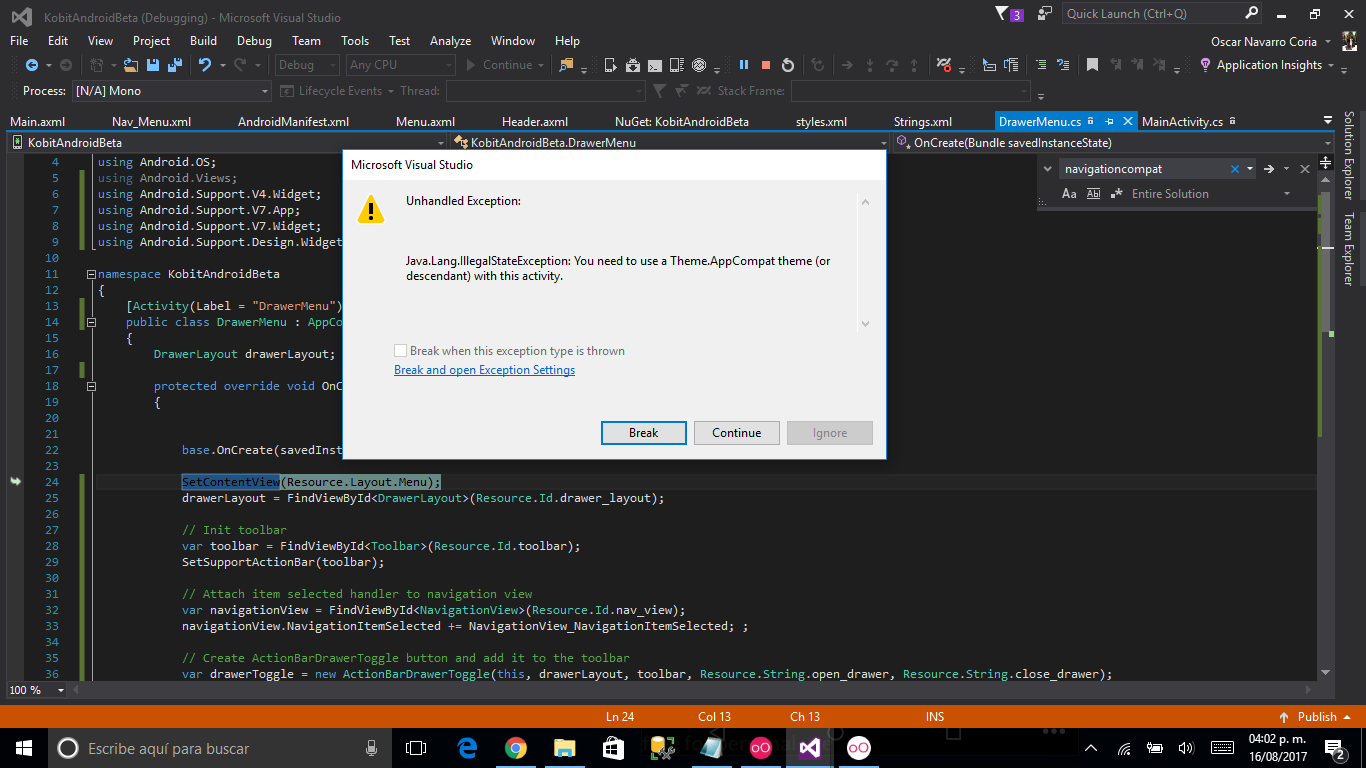Open the Analyze menu
1366x768 pixels.
(x=450, y=41)
